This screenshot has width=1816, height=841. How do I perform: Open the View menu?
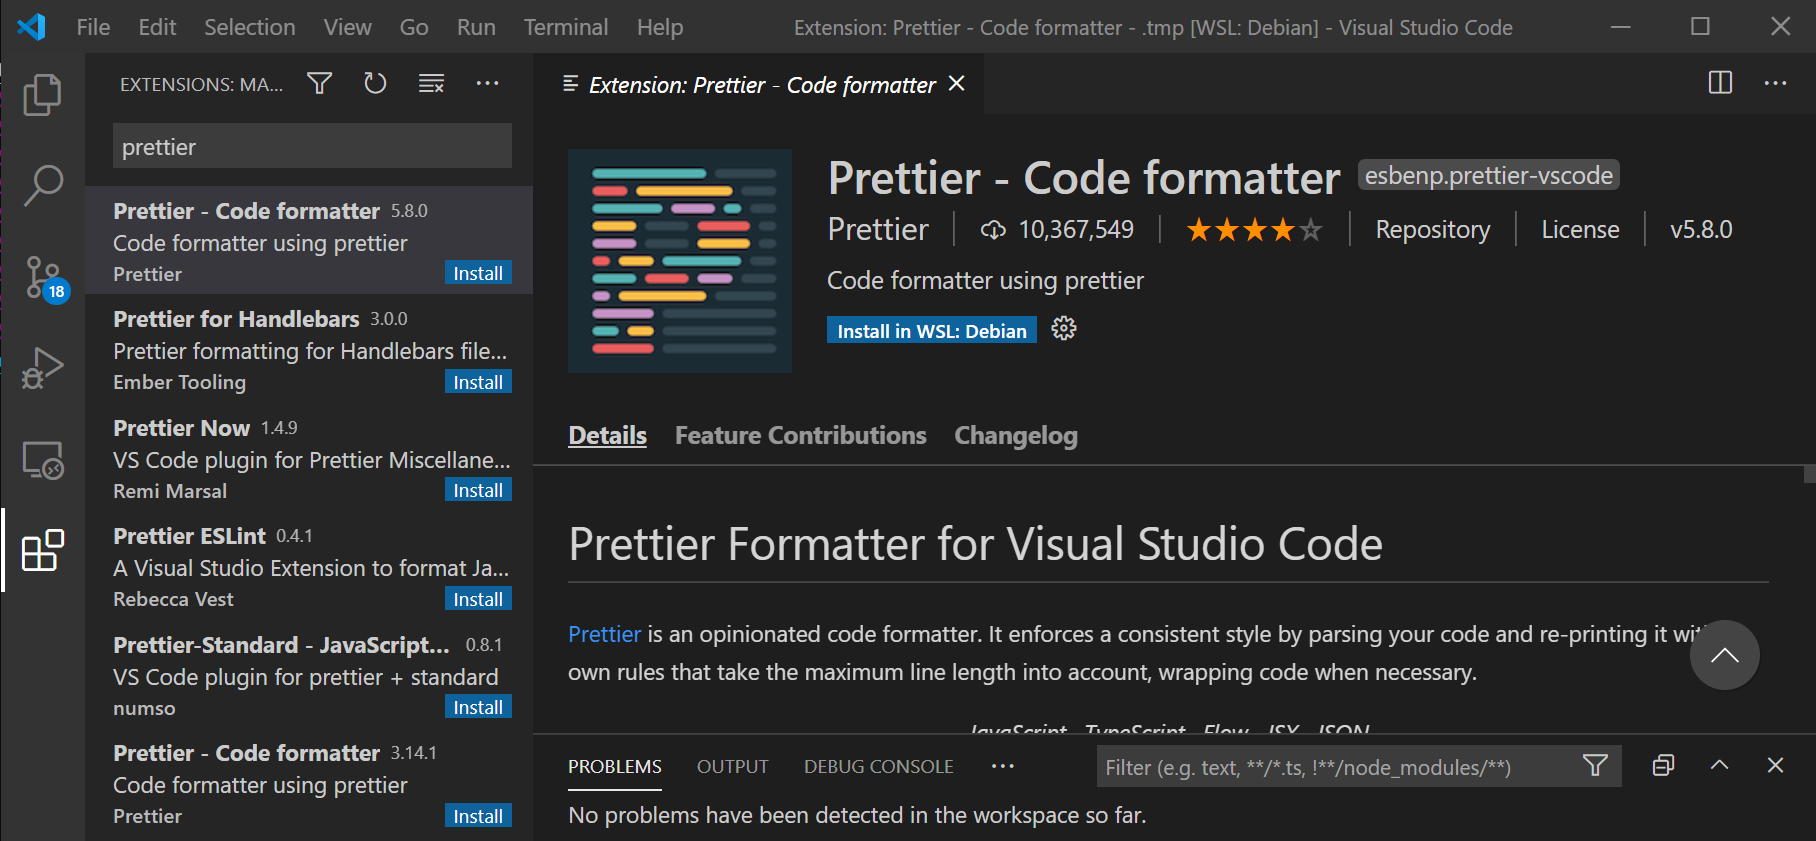tap(347, 27)
